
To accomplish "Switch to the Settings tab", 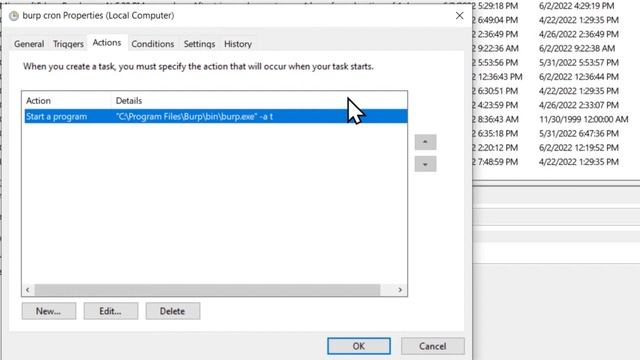I will point(199,44).
